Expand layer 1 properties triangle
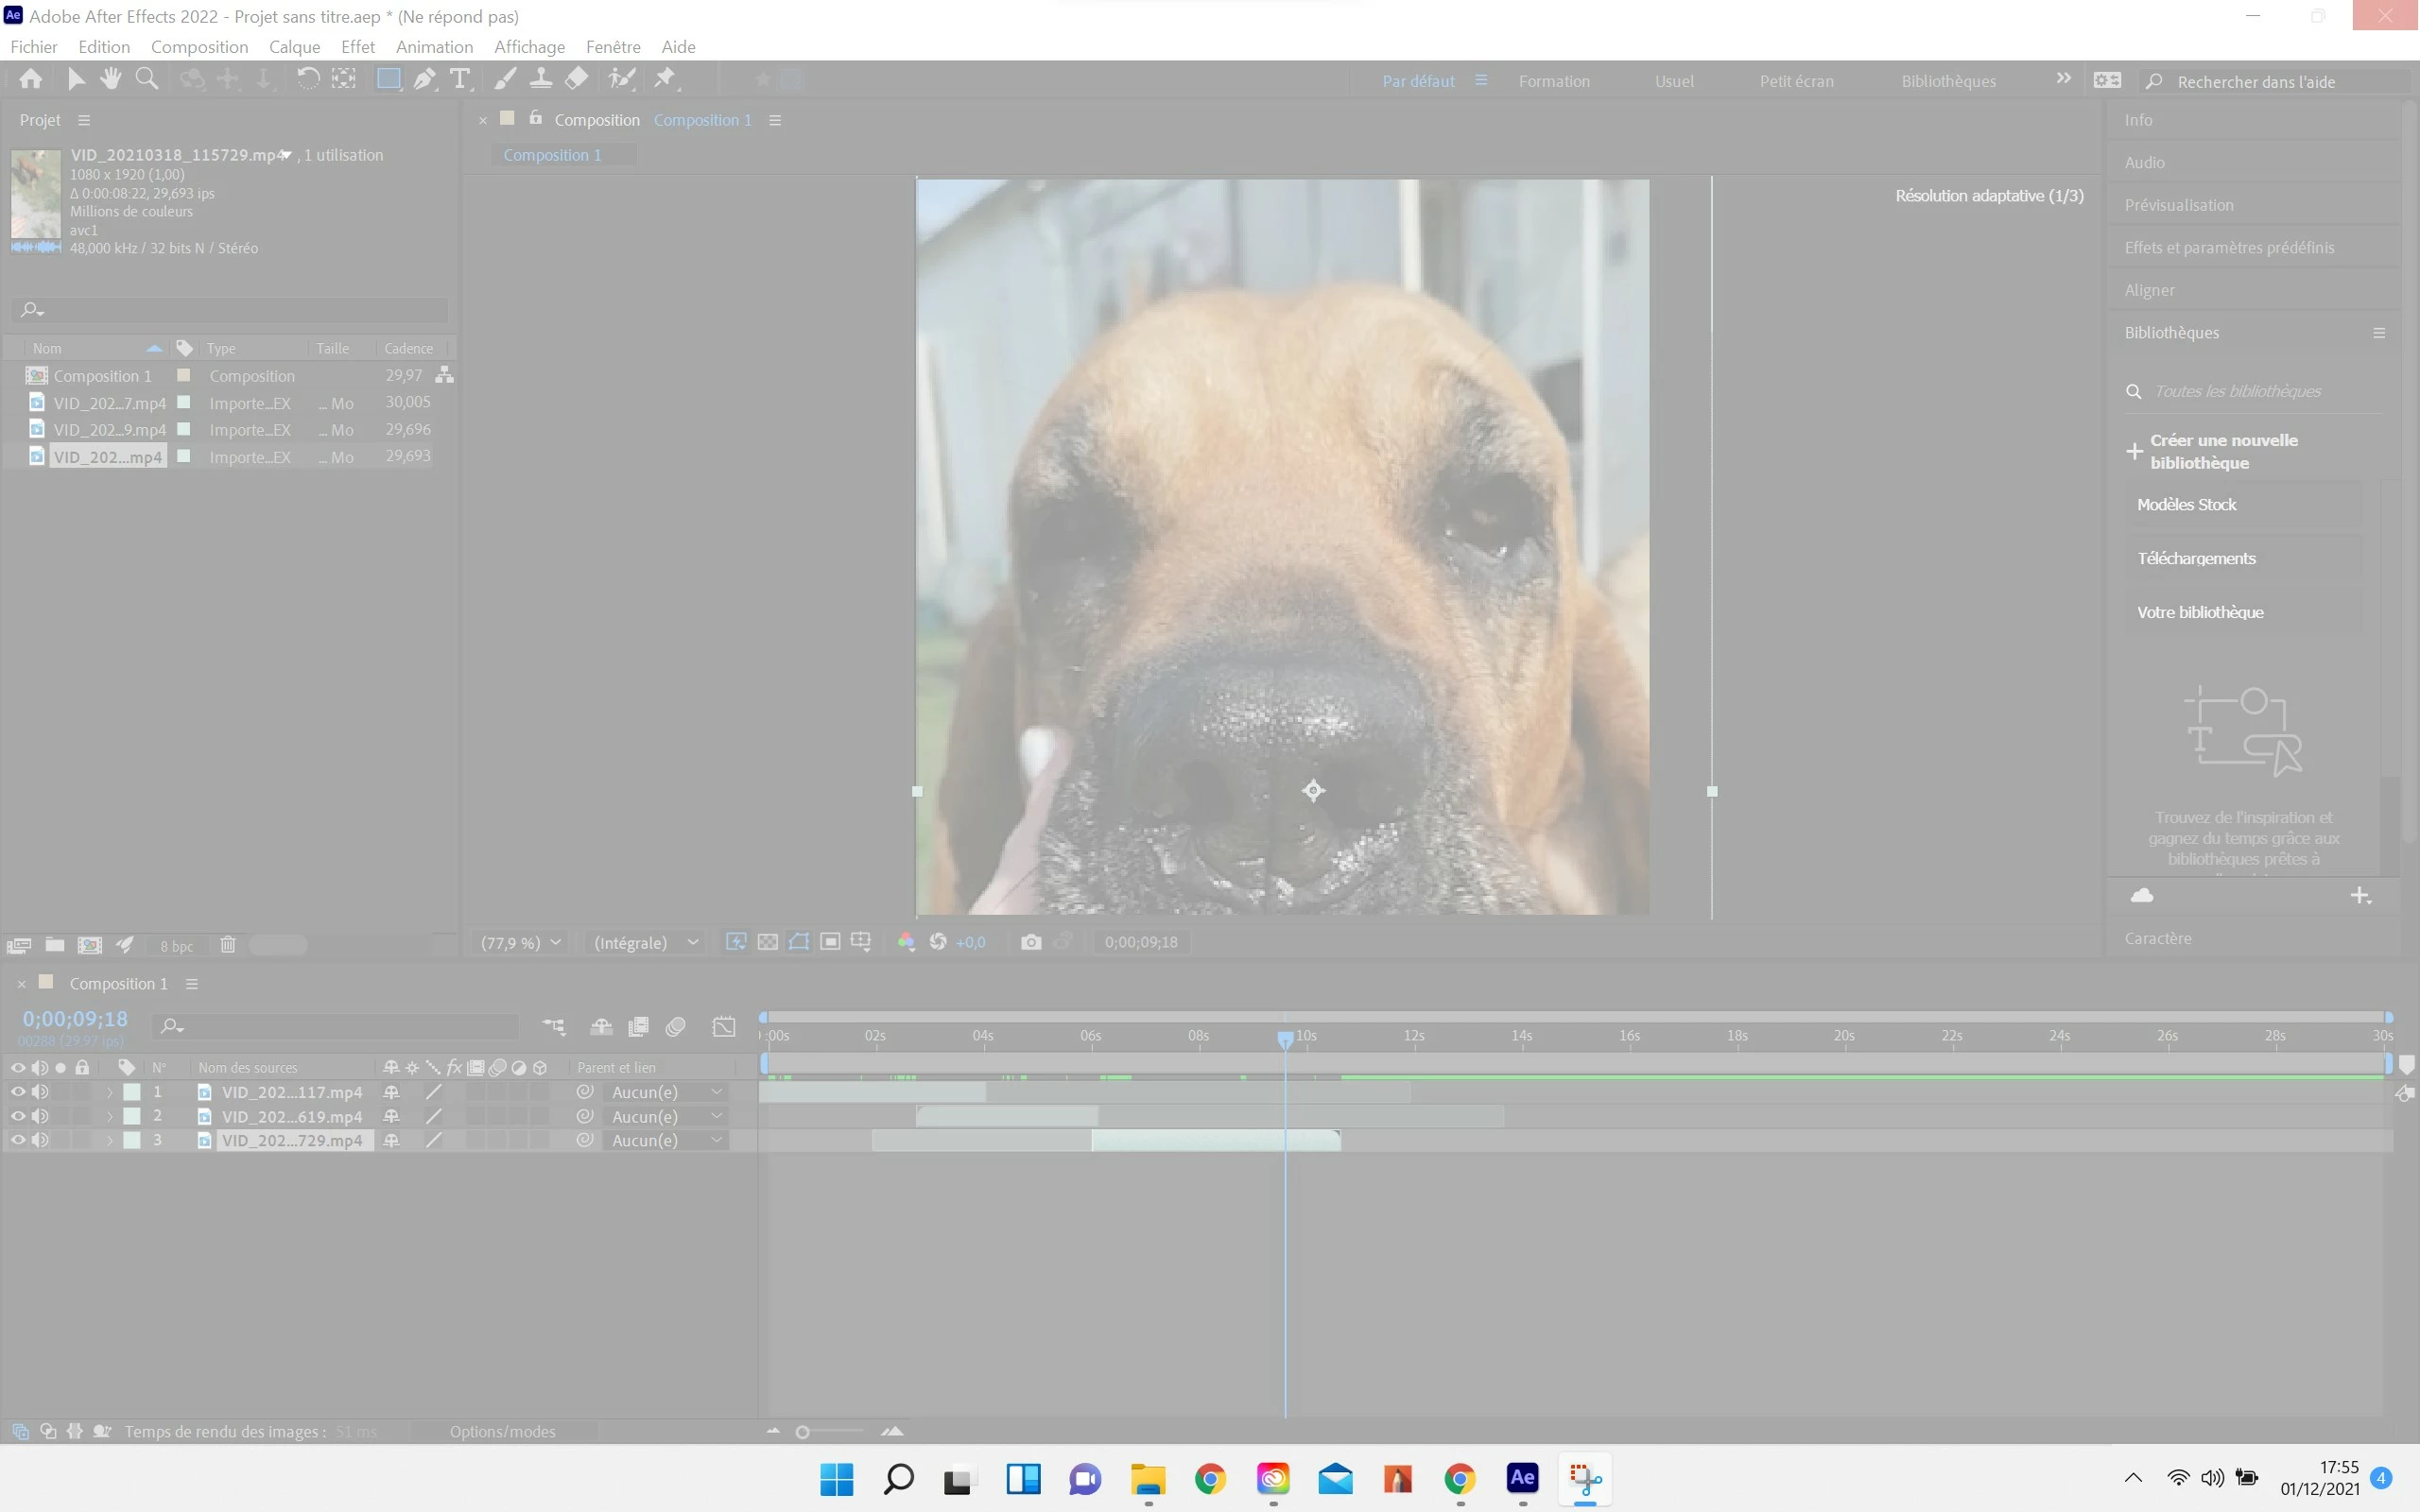Screen dimensions: 2420x1512 point(109,1092)
